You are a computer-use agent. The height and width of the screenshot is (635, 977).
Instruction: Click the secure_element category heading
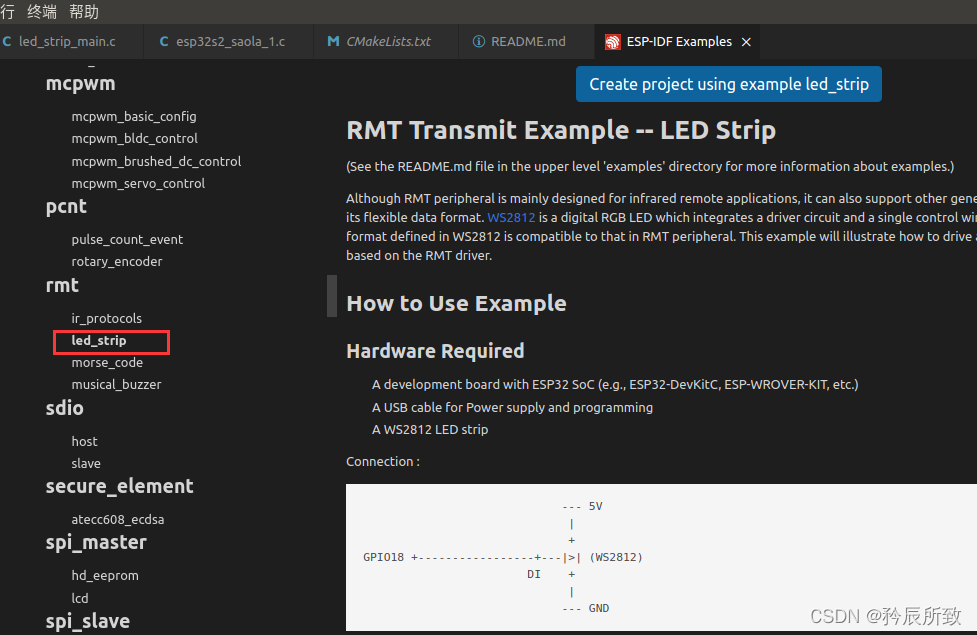coord(120,487)
